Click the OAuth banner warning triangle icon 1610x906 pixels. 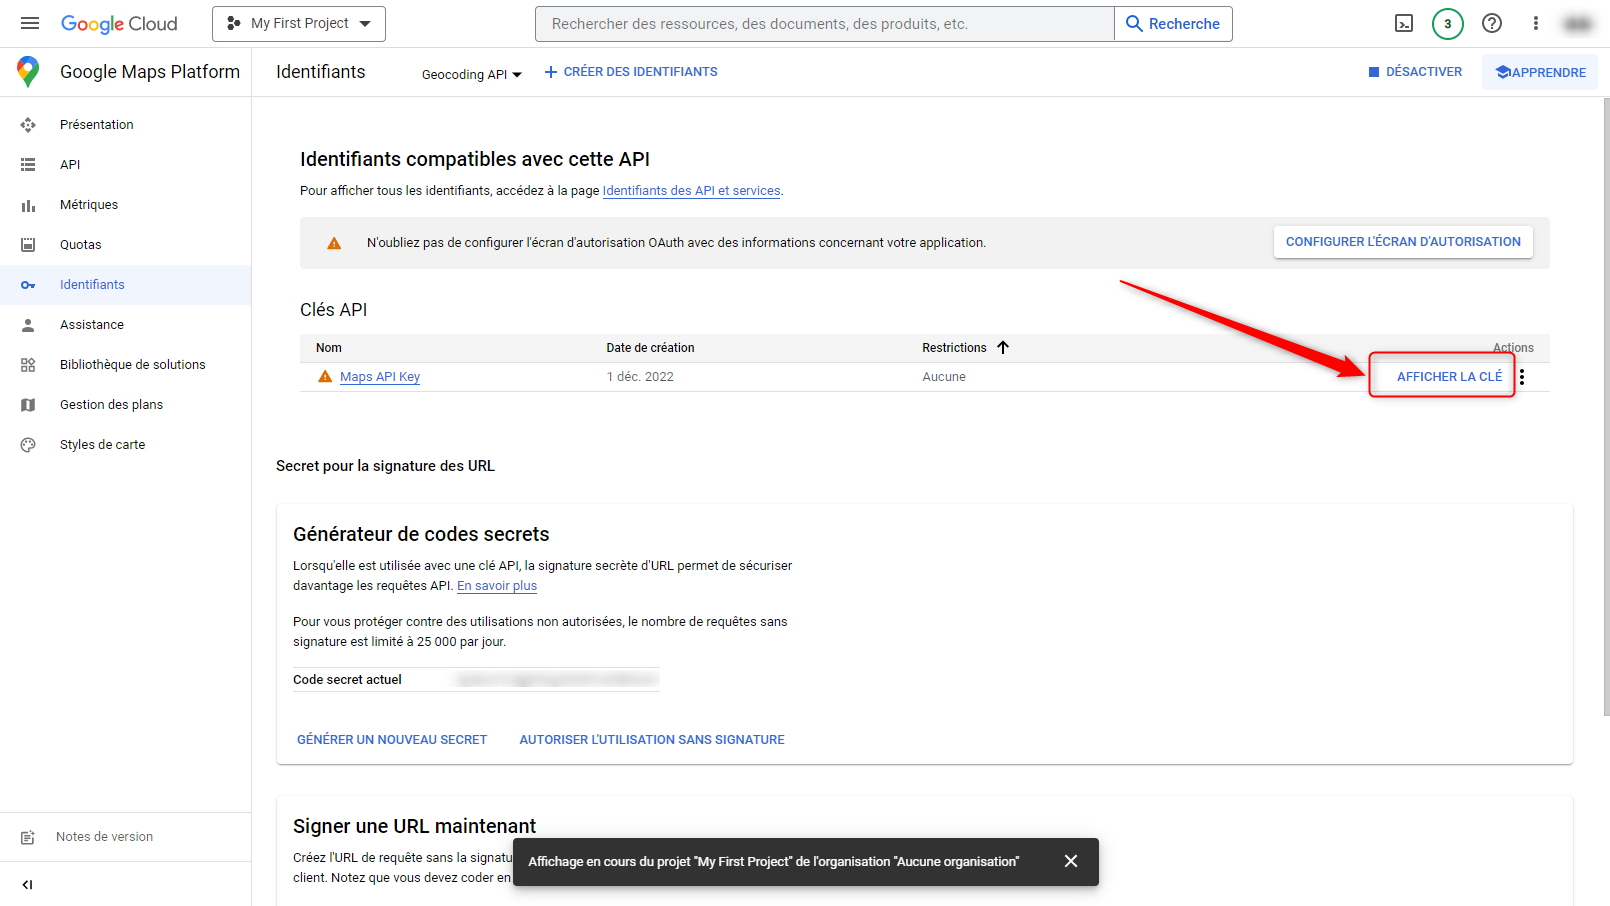(x=334, y=243)
